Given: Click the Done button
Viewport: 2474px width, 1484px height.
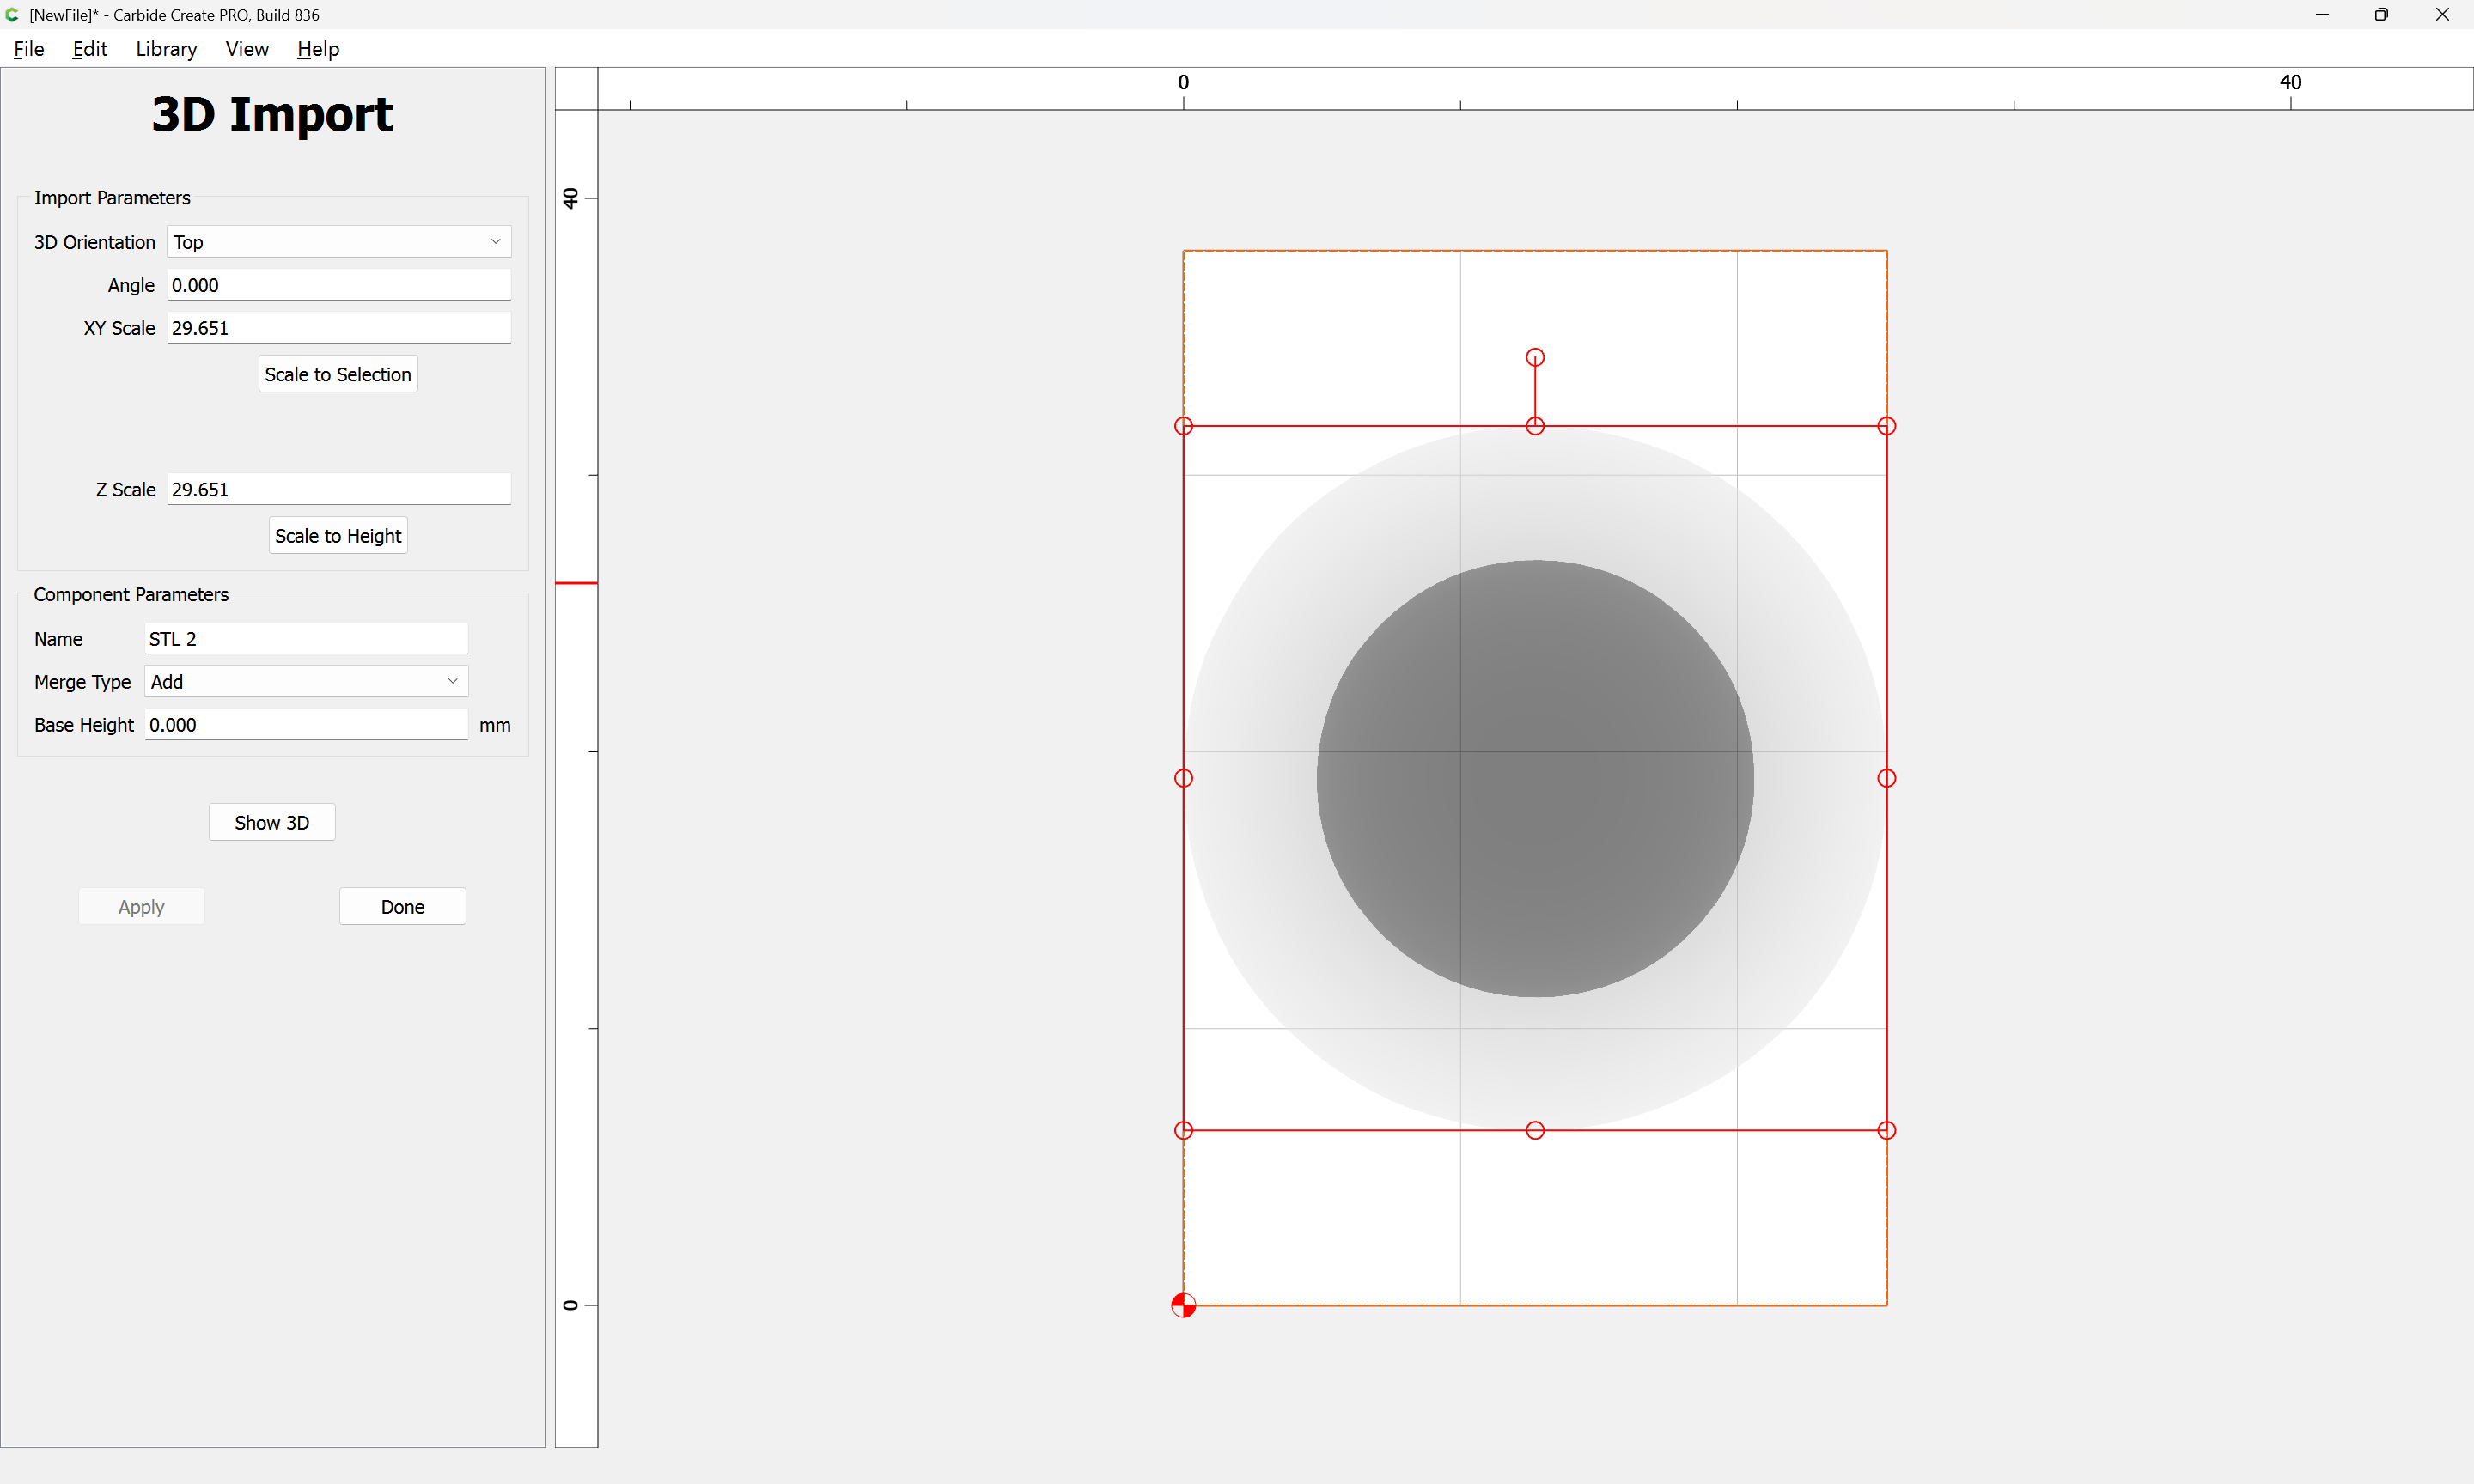Looking at the screenshot, I should (x=402, y=907).
